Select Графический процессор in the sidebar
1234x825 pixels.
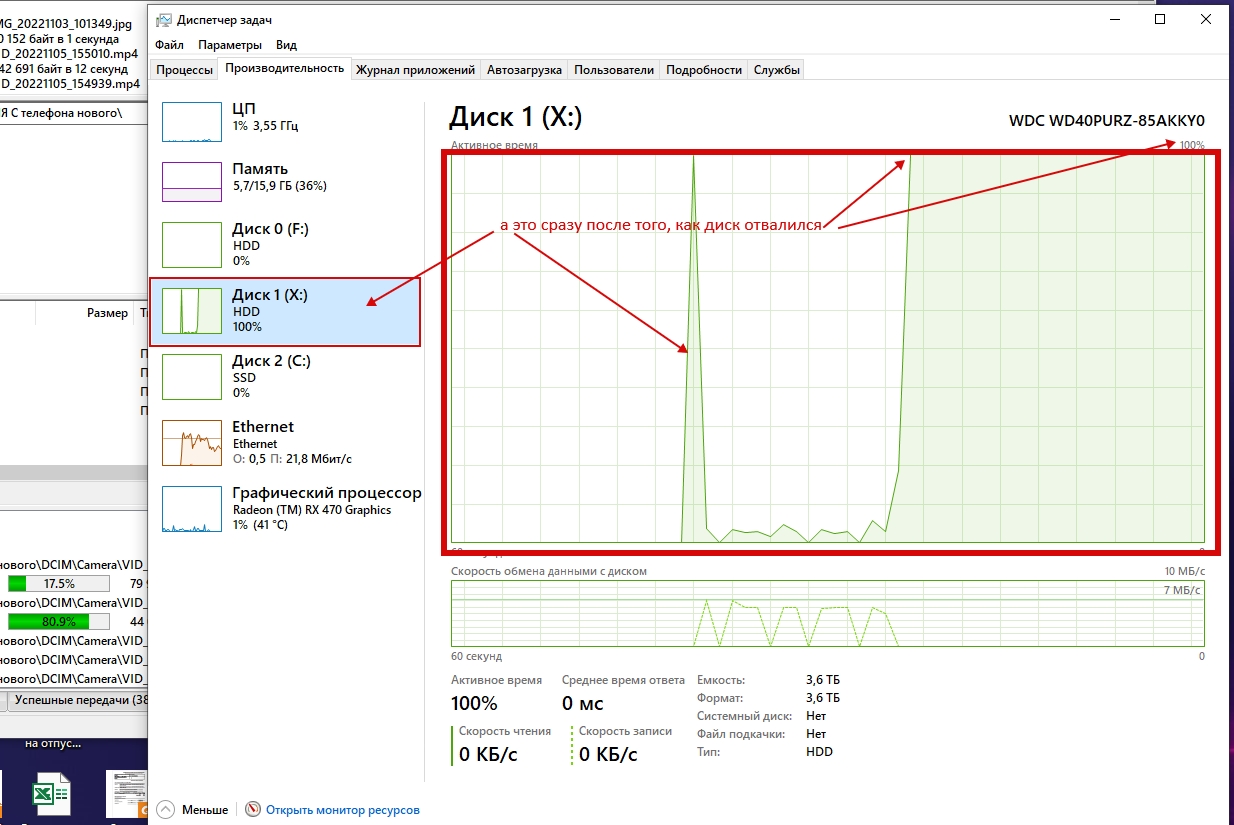click(x=285, y=508)
